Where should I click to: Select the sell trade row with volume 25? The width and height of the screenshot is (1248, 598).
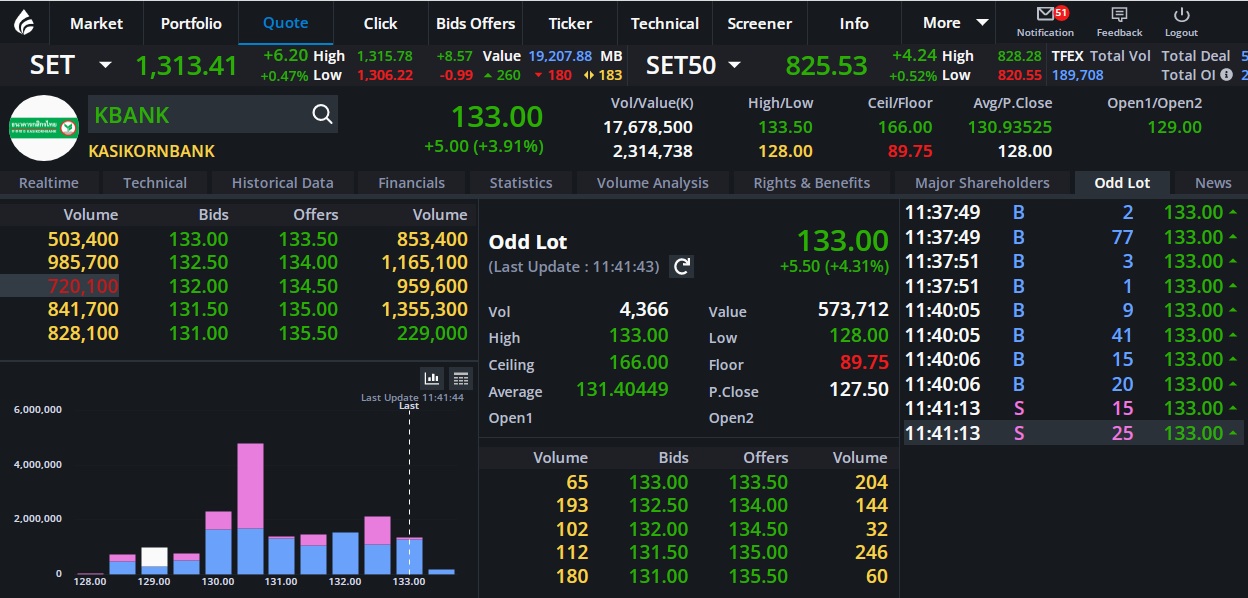(x=1073, y=433)
